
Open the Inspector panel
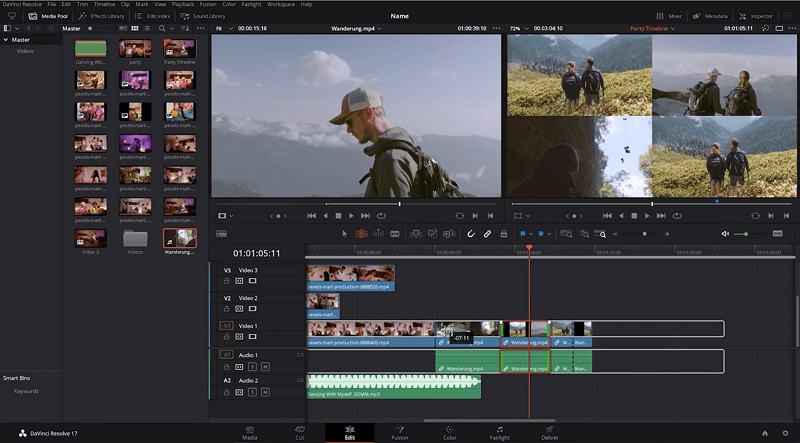[x=756, y=16]
